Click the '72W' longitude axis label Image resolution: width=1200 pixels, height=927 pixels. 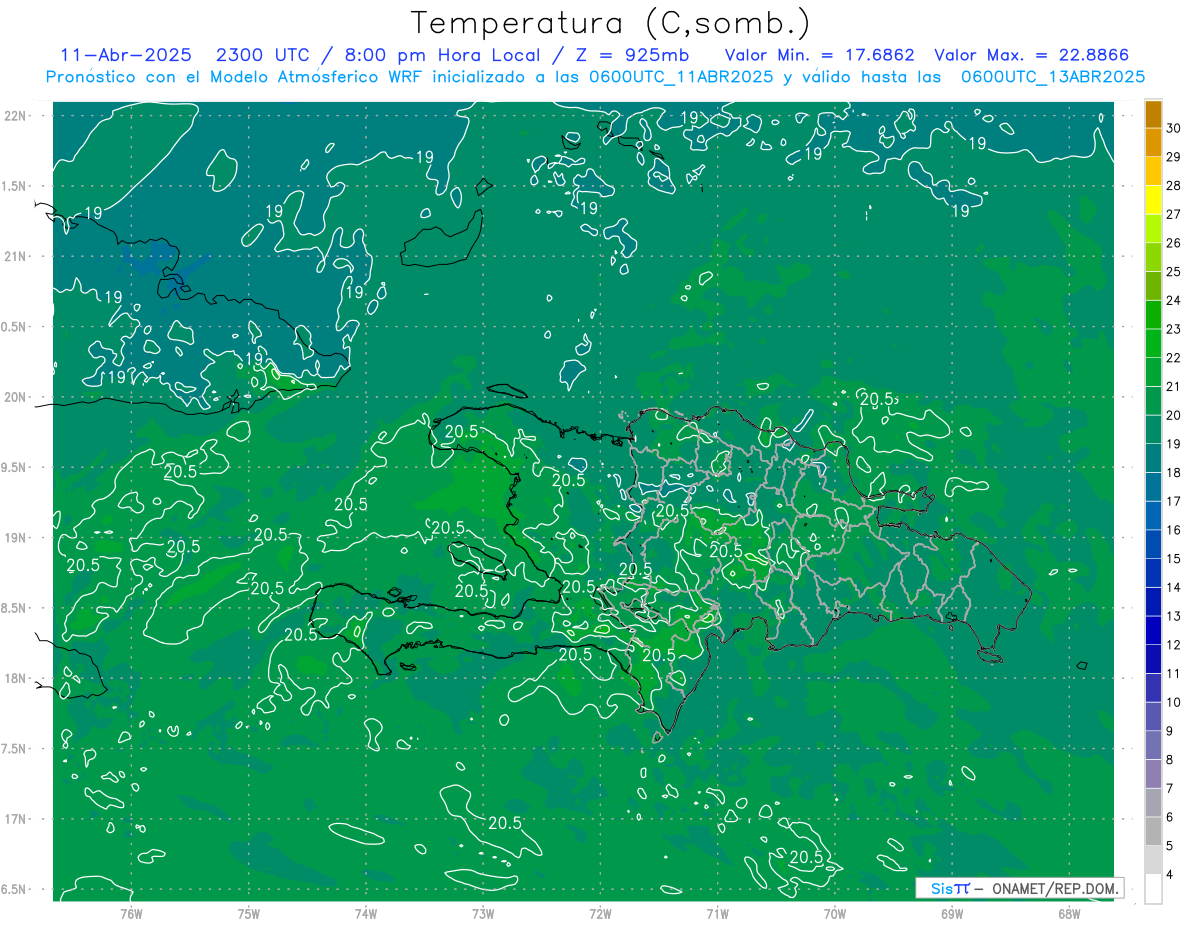601,914
